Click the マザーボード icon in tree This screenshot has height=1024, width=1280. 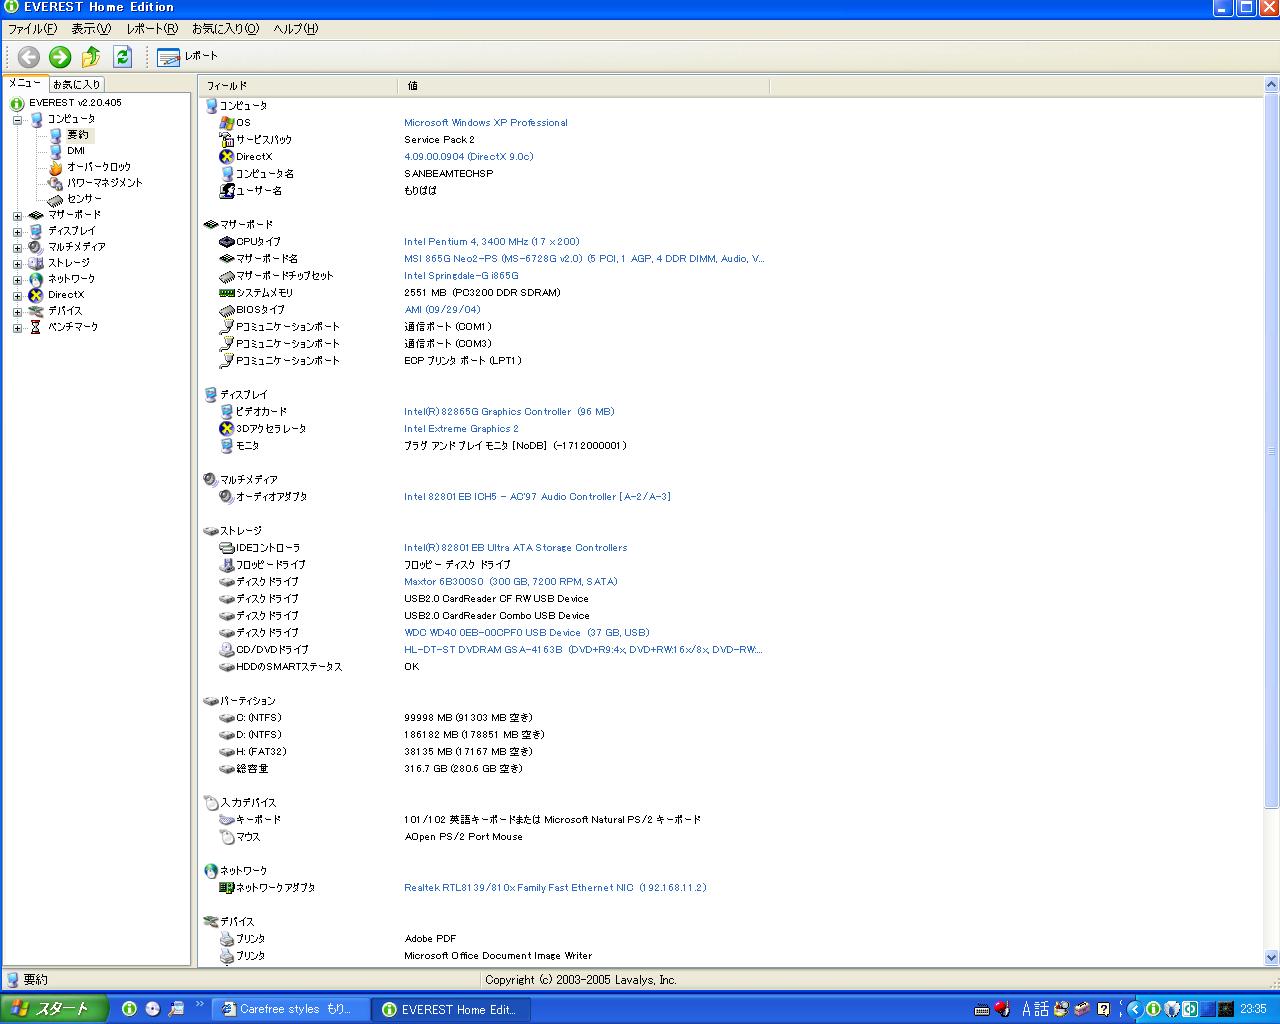coord(36,215)
